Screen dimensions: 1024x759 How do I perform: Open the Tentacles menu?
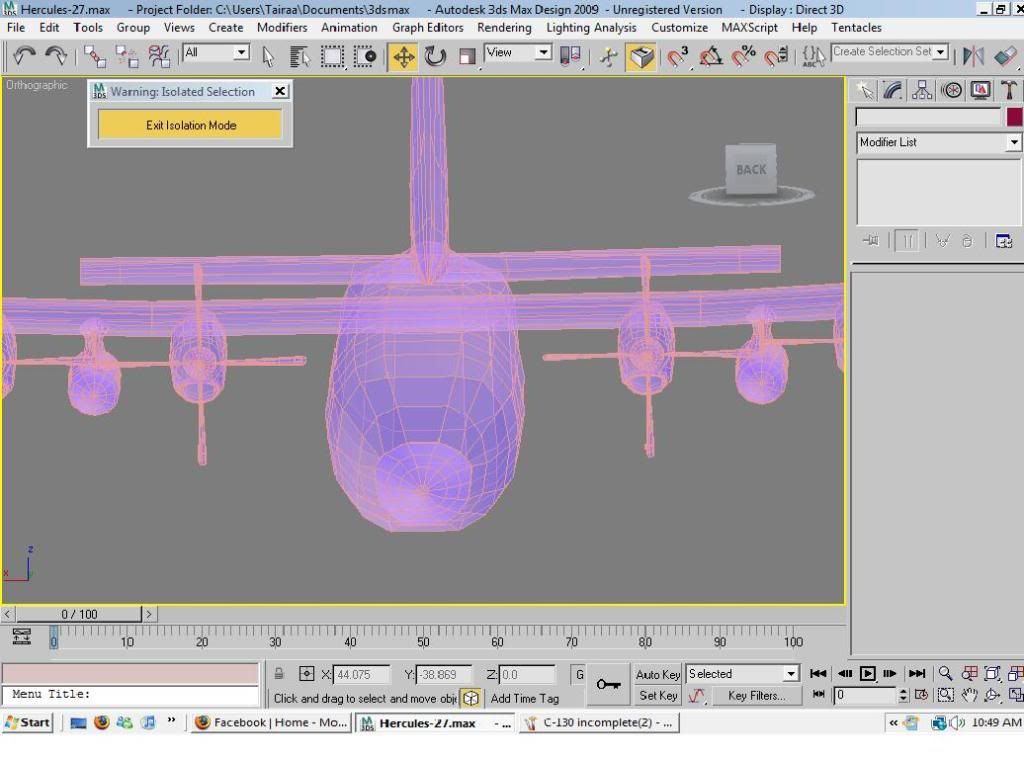(856, 27)
